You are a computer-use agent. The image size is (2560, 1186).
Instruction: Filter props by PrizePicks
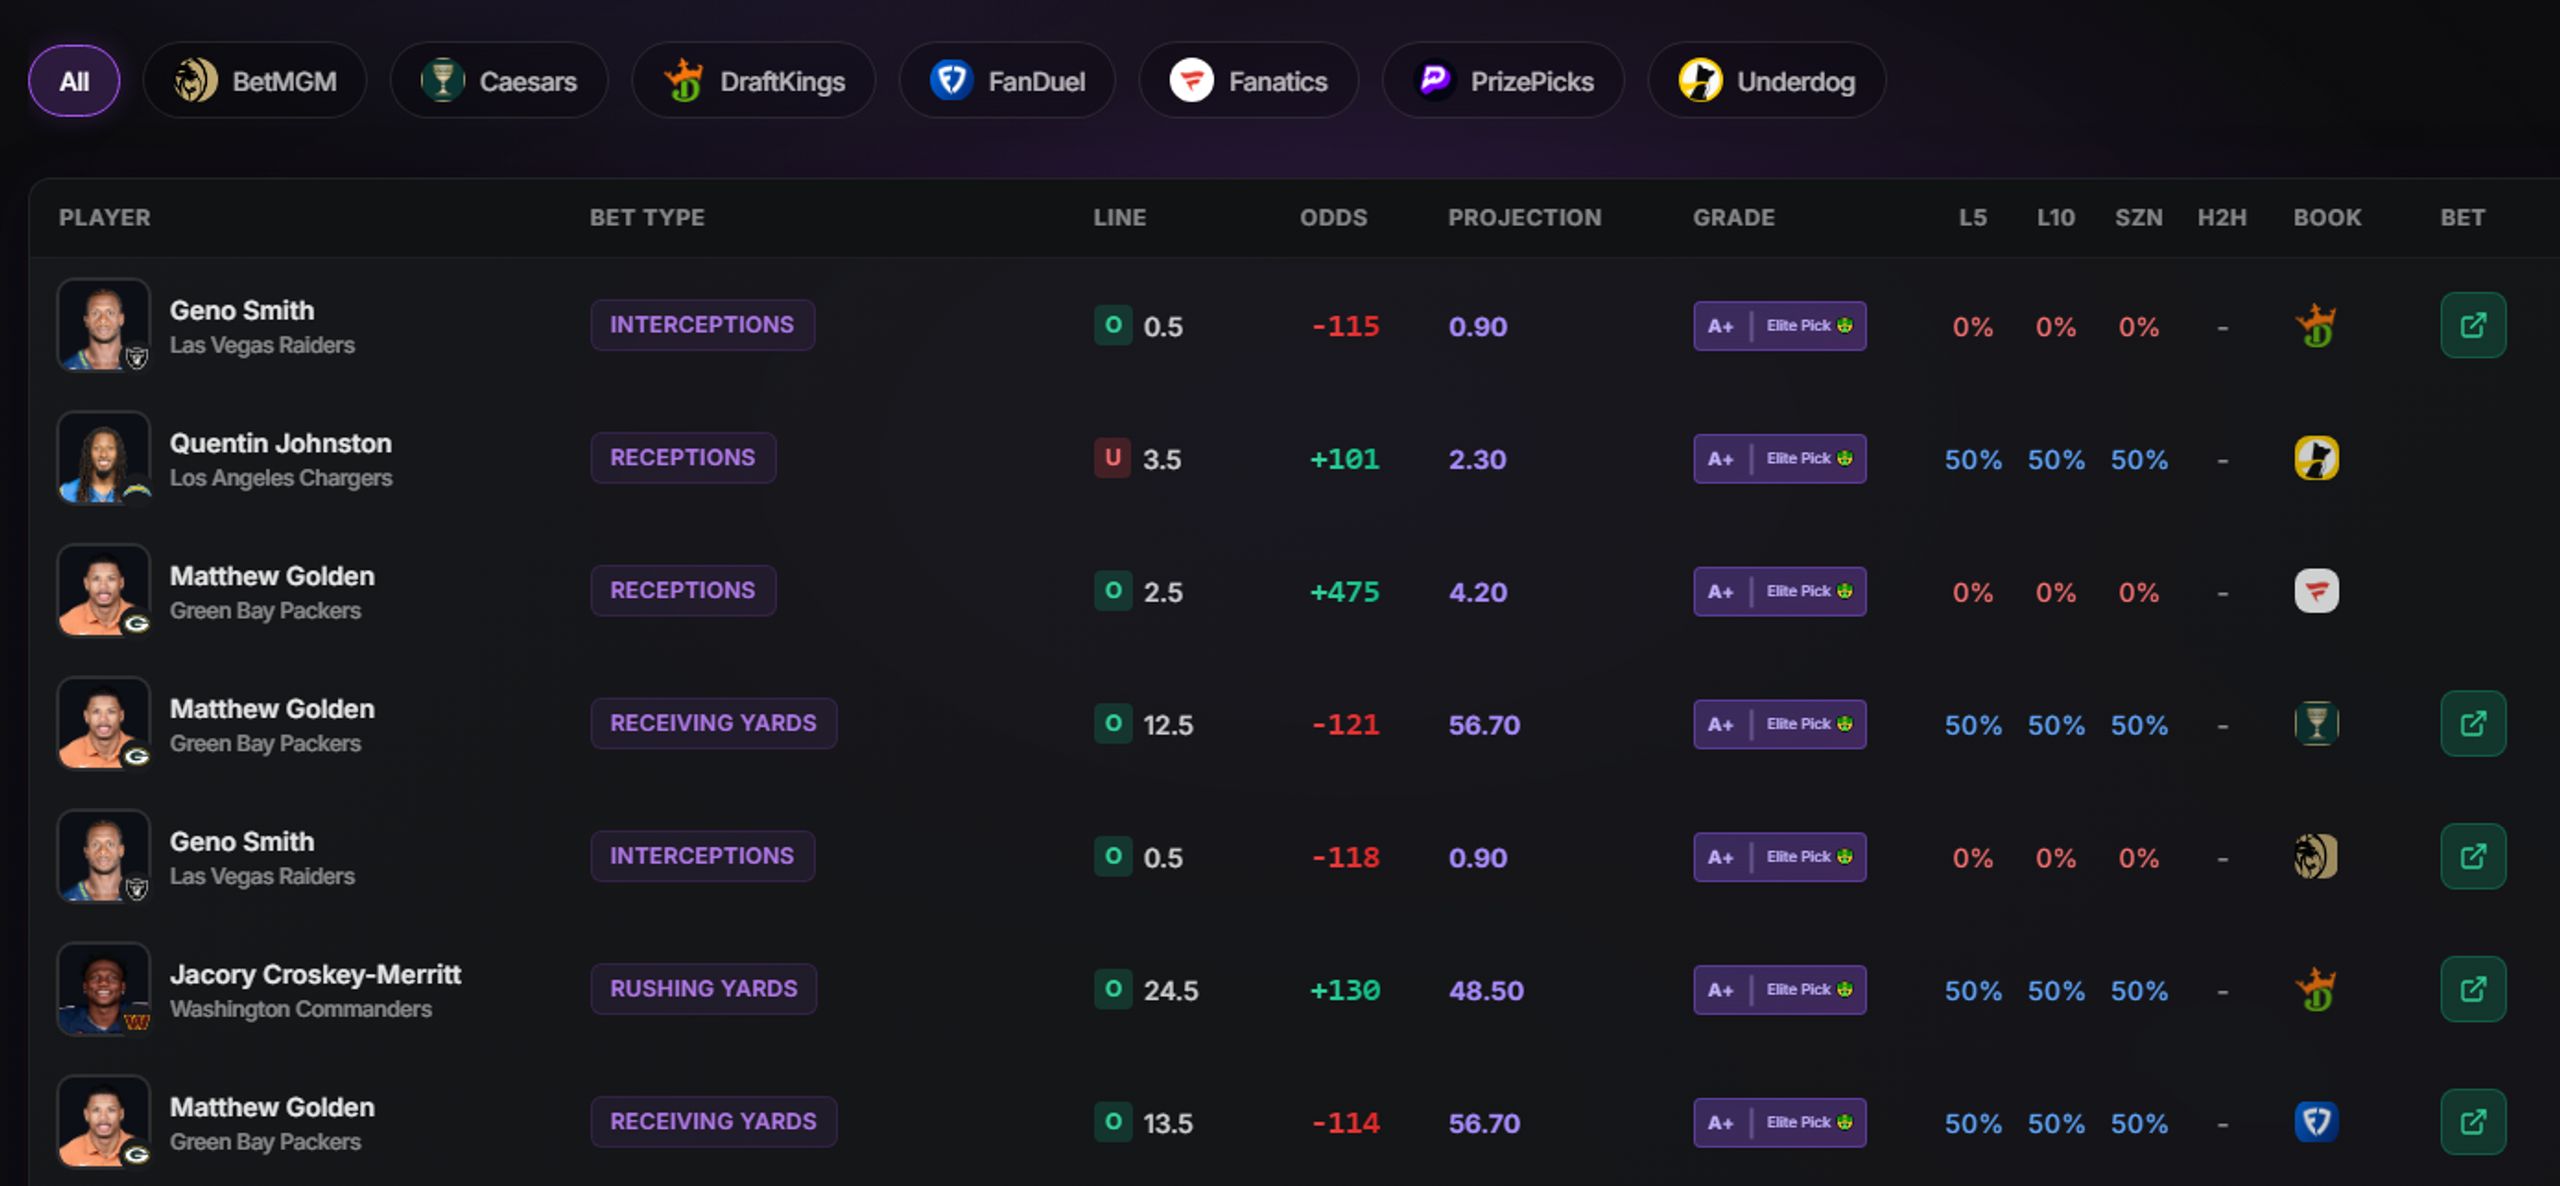coord(1503,81)
